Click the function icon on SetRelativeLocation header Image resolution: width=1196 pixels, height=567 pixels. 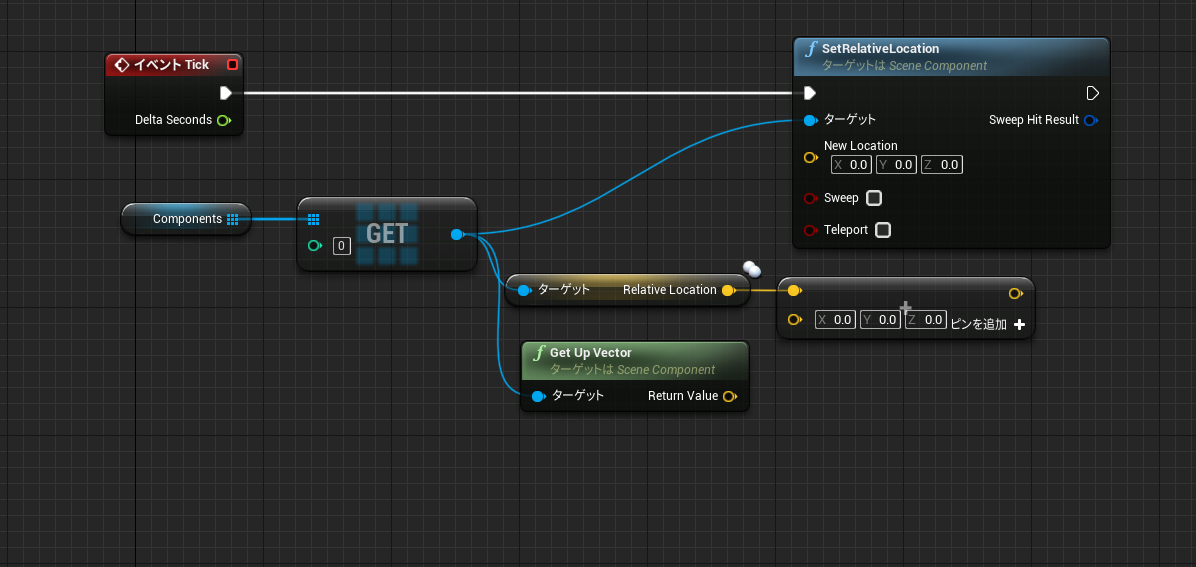tap(811, 50)
